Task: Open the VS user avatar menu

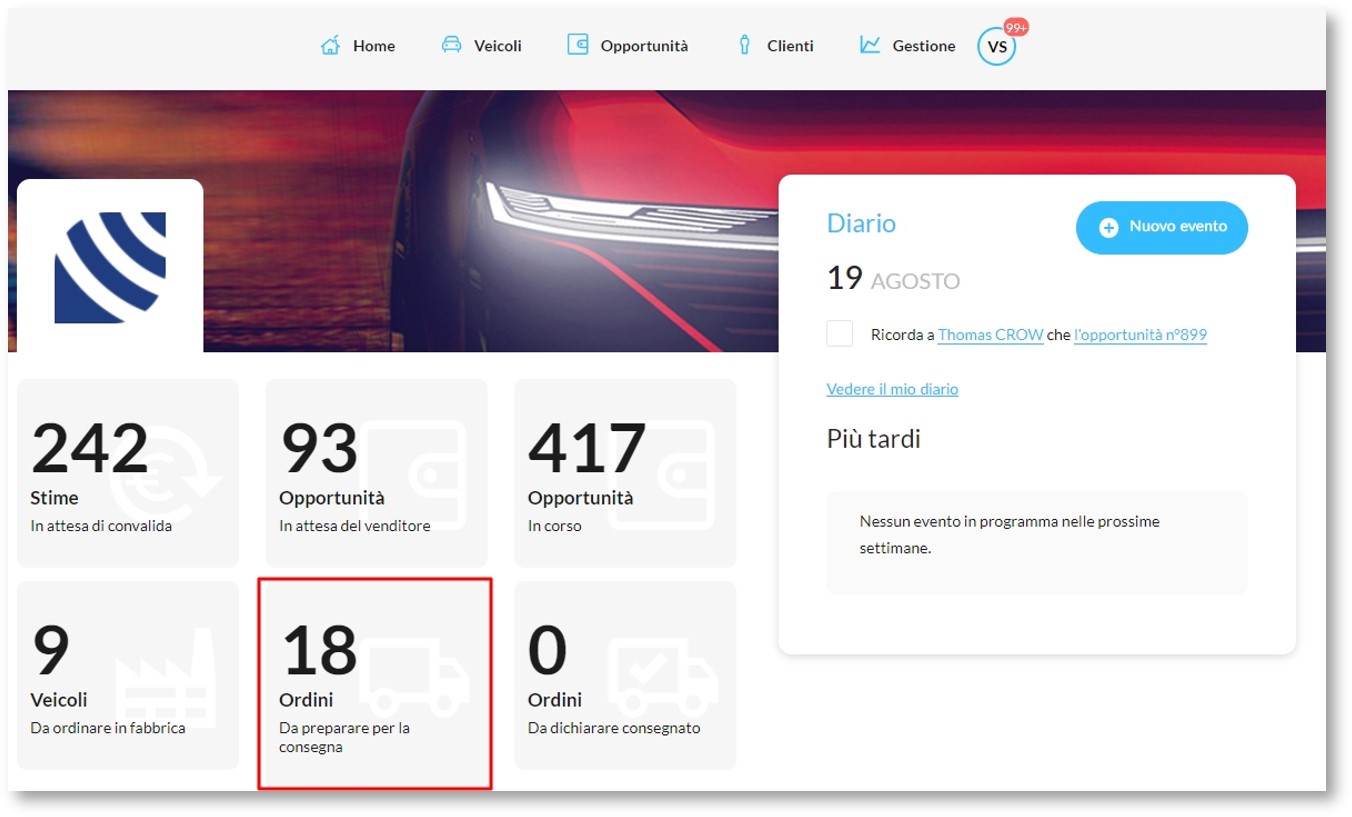Action: (997, 46)
